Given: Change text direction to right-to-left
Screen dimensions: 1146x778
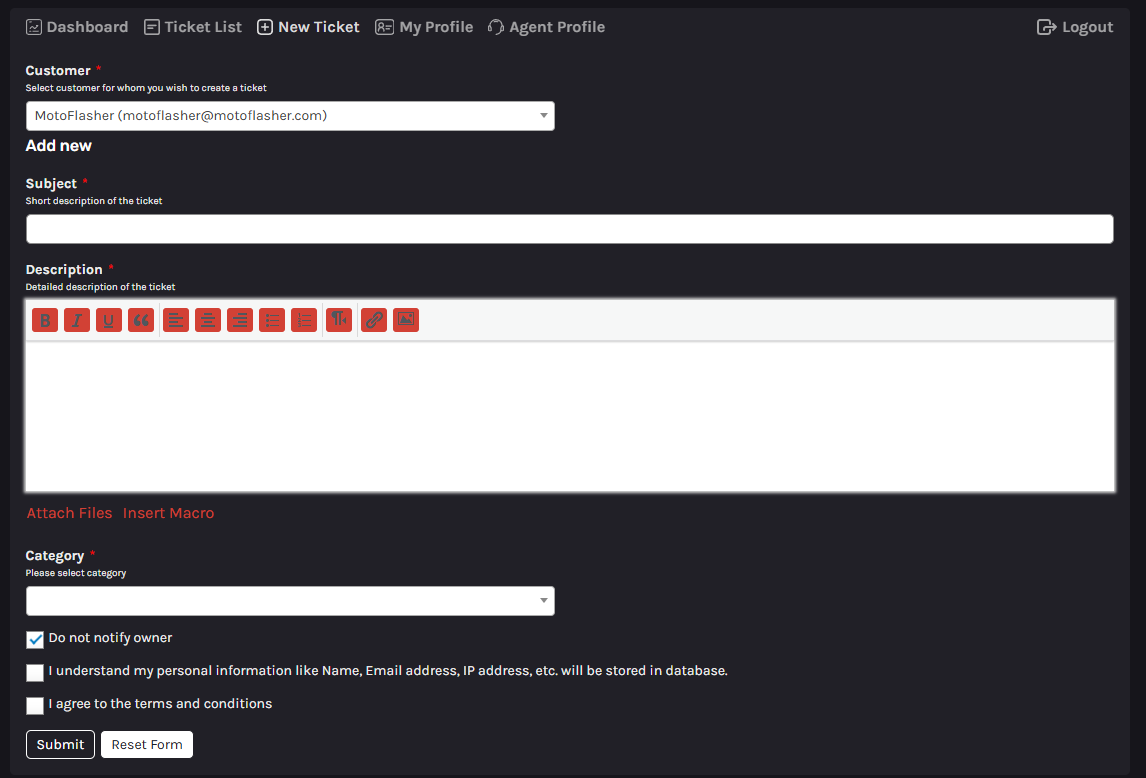Looking at the screenshot, I should (339, 320).
